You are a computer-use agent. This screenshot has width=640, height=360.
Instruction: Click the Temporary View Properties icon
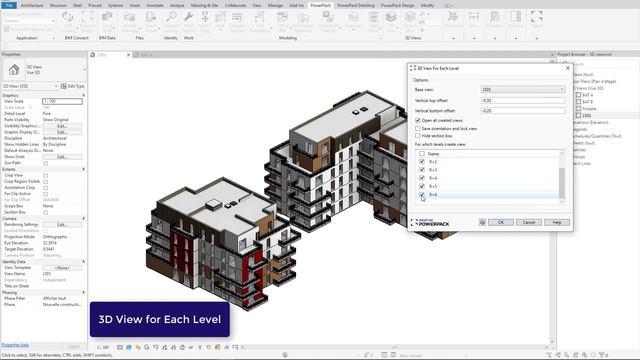209,347
